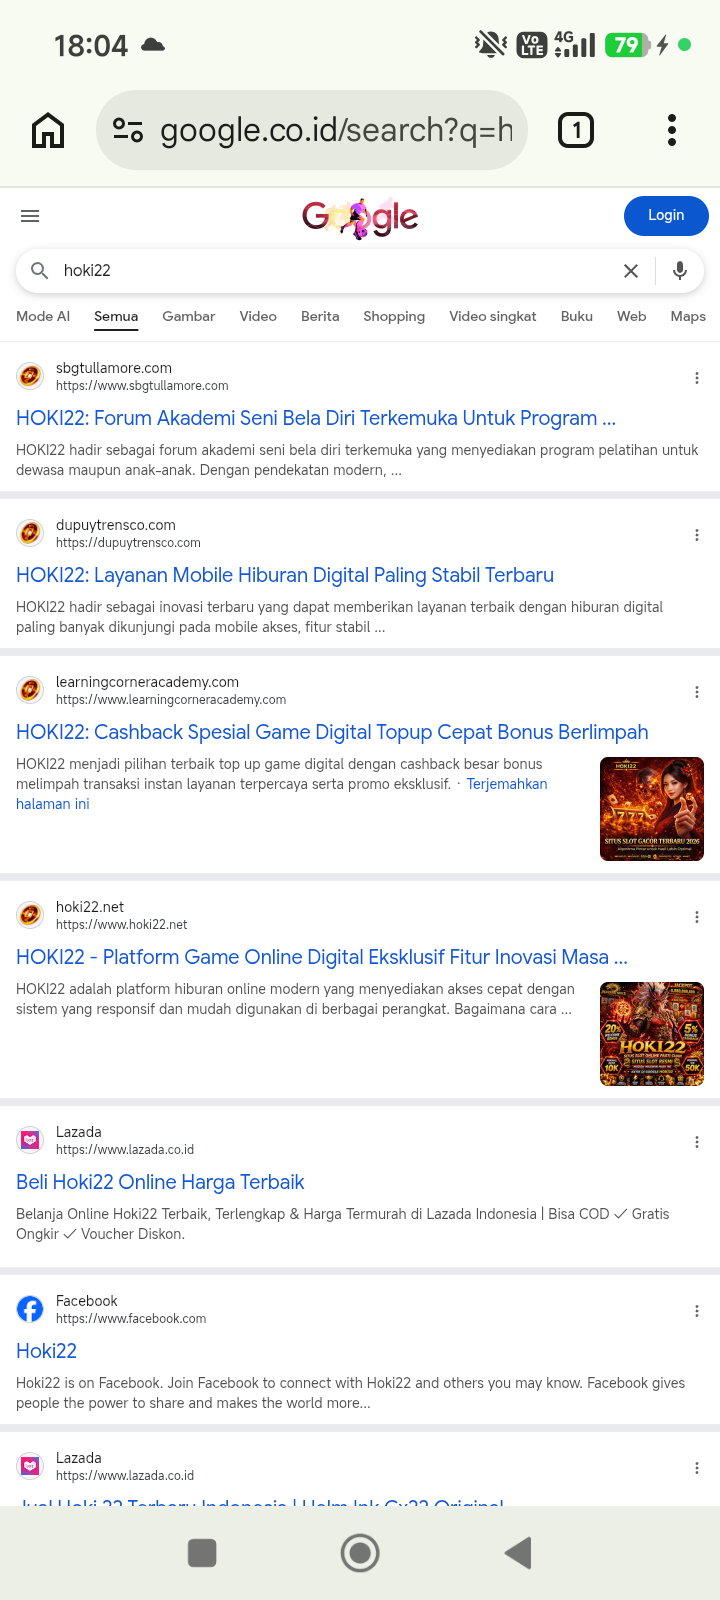Open options for the bottom Lazada result
Screen dimensions: 720x1600
(697, 1468)
